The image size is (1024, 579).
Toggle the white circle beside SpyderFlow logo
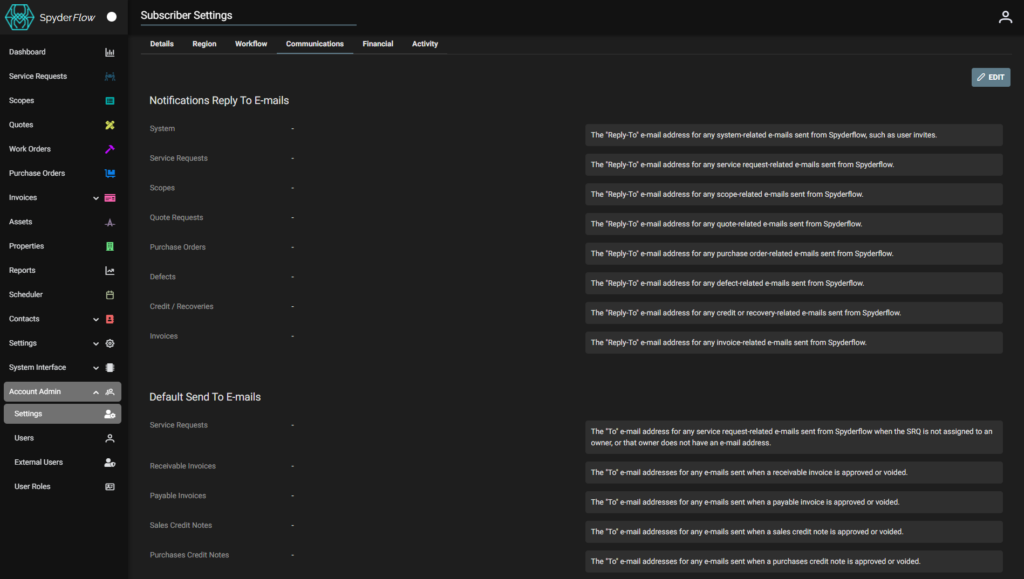point(111,17)
